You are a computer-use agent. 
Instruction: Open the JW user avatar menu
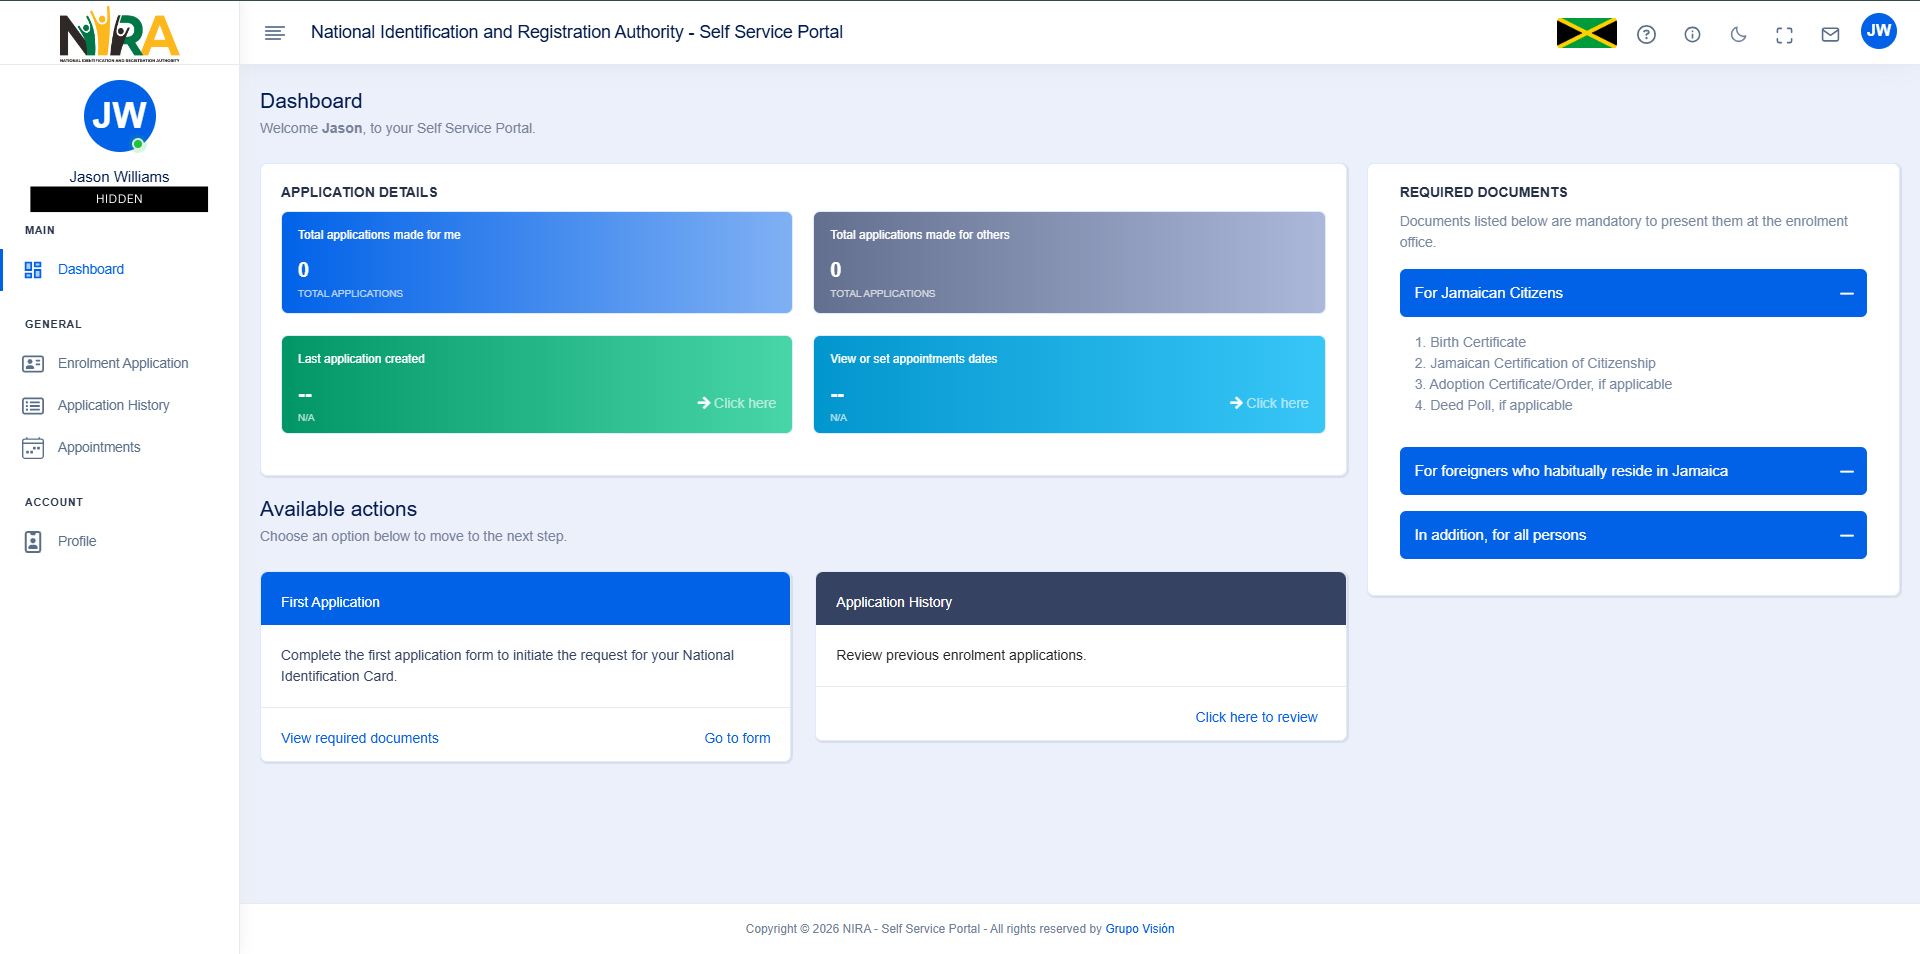1878,31
